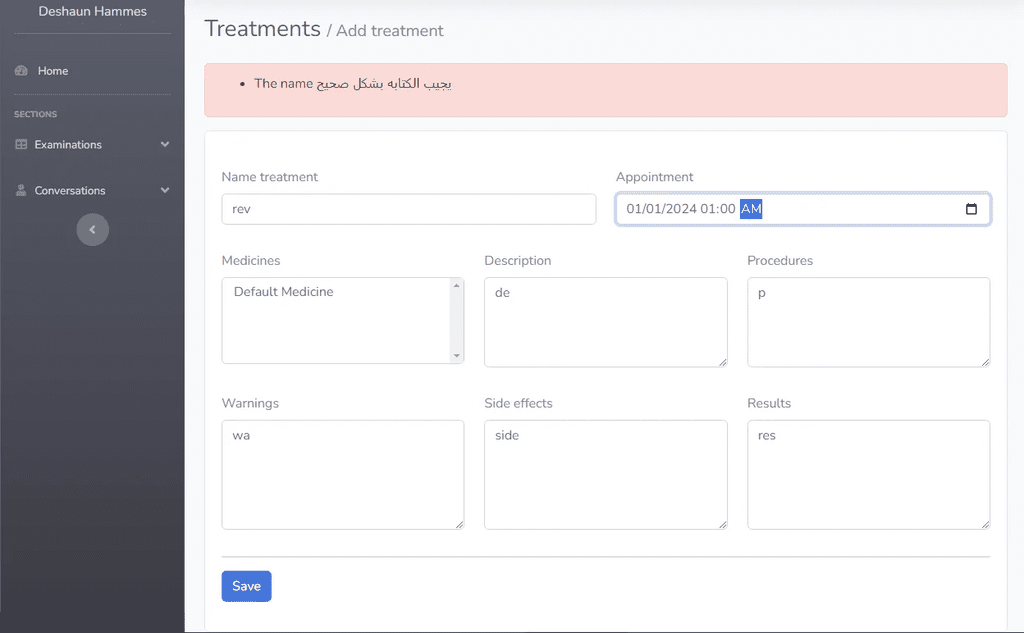The width and height of the screenshot is (1024, 633).
Task: Collapse the sidebar with the round arrow button
Action: [93, 230]
